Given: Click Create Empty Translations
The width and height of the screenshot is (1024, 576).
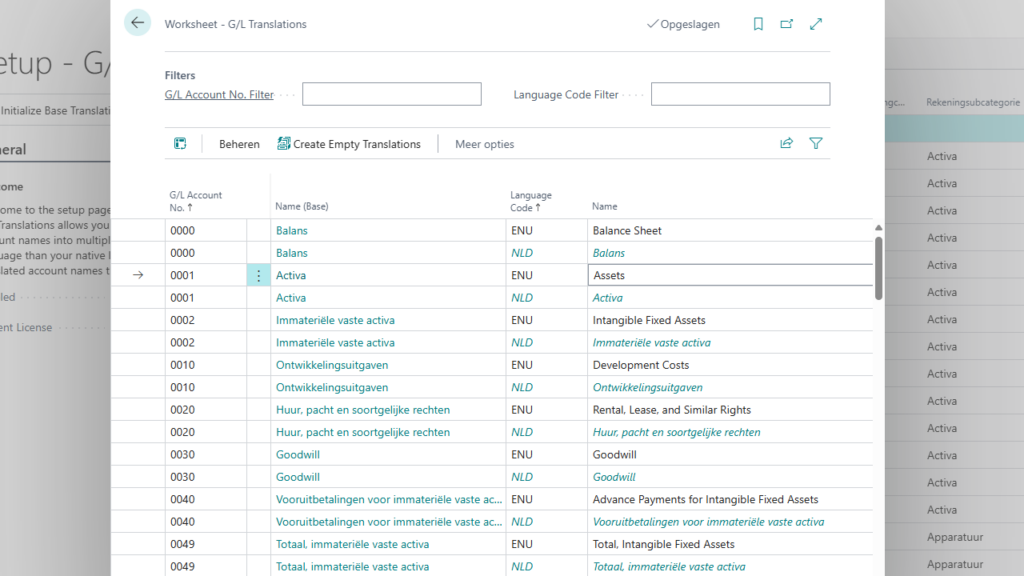Looking at the screenshot, I should point(349,144).
